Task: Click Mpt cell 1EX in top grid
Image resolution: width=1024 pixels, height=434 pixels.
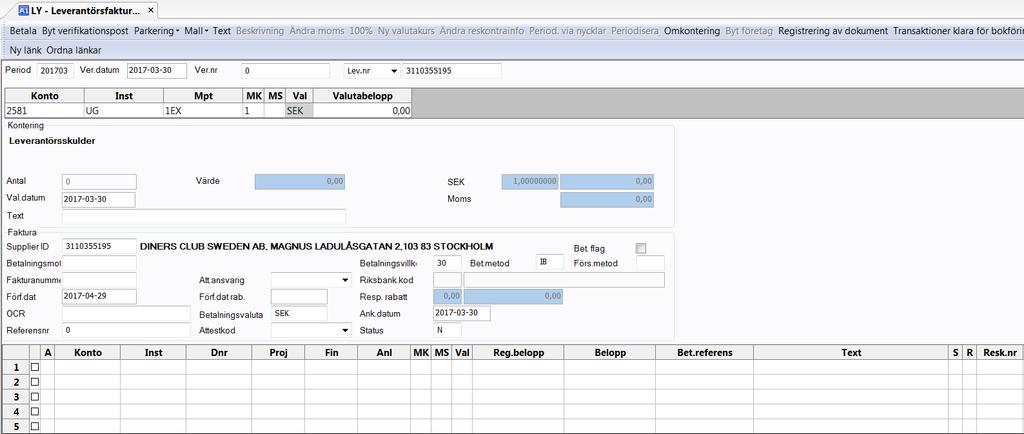Action: coord(203,111)
